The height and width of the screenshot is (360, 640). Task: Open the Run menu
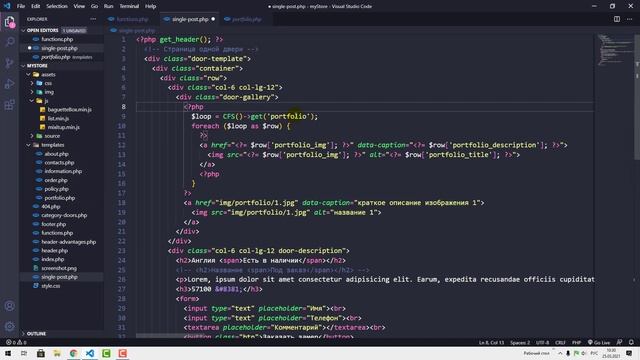pos(109,6)
